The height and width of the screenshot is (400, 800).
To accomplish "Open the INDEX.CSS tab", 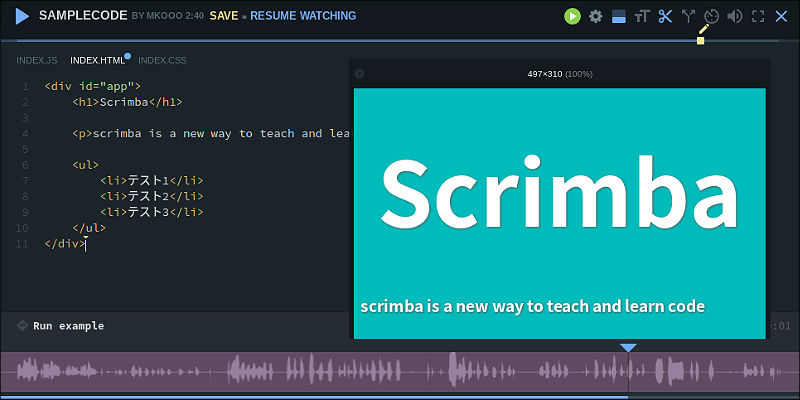I will (x=162, y=60).
